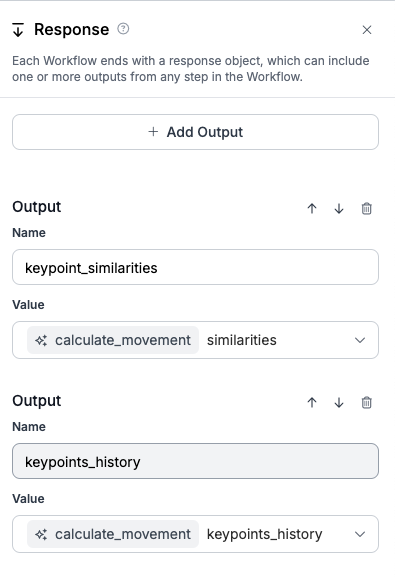Click the keypoints_history text in value selector

(x=264, y=534)
